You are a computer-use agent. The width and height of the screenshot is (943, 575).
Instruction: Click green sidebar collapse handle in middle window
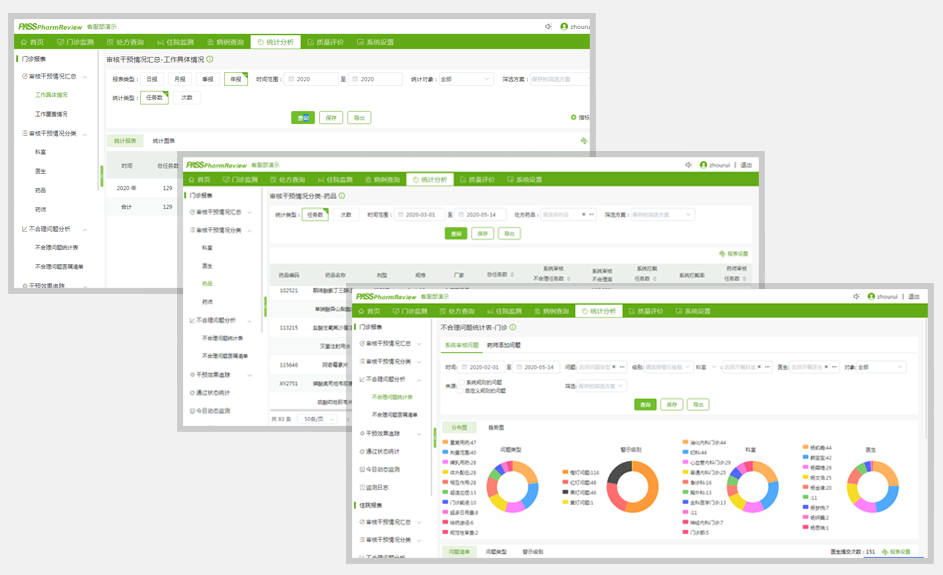265,307
